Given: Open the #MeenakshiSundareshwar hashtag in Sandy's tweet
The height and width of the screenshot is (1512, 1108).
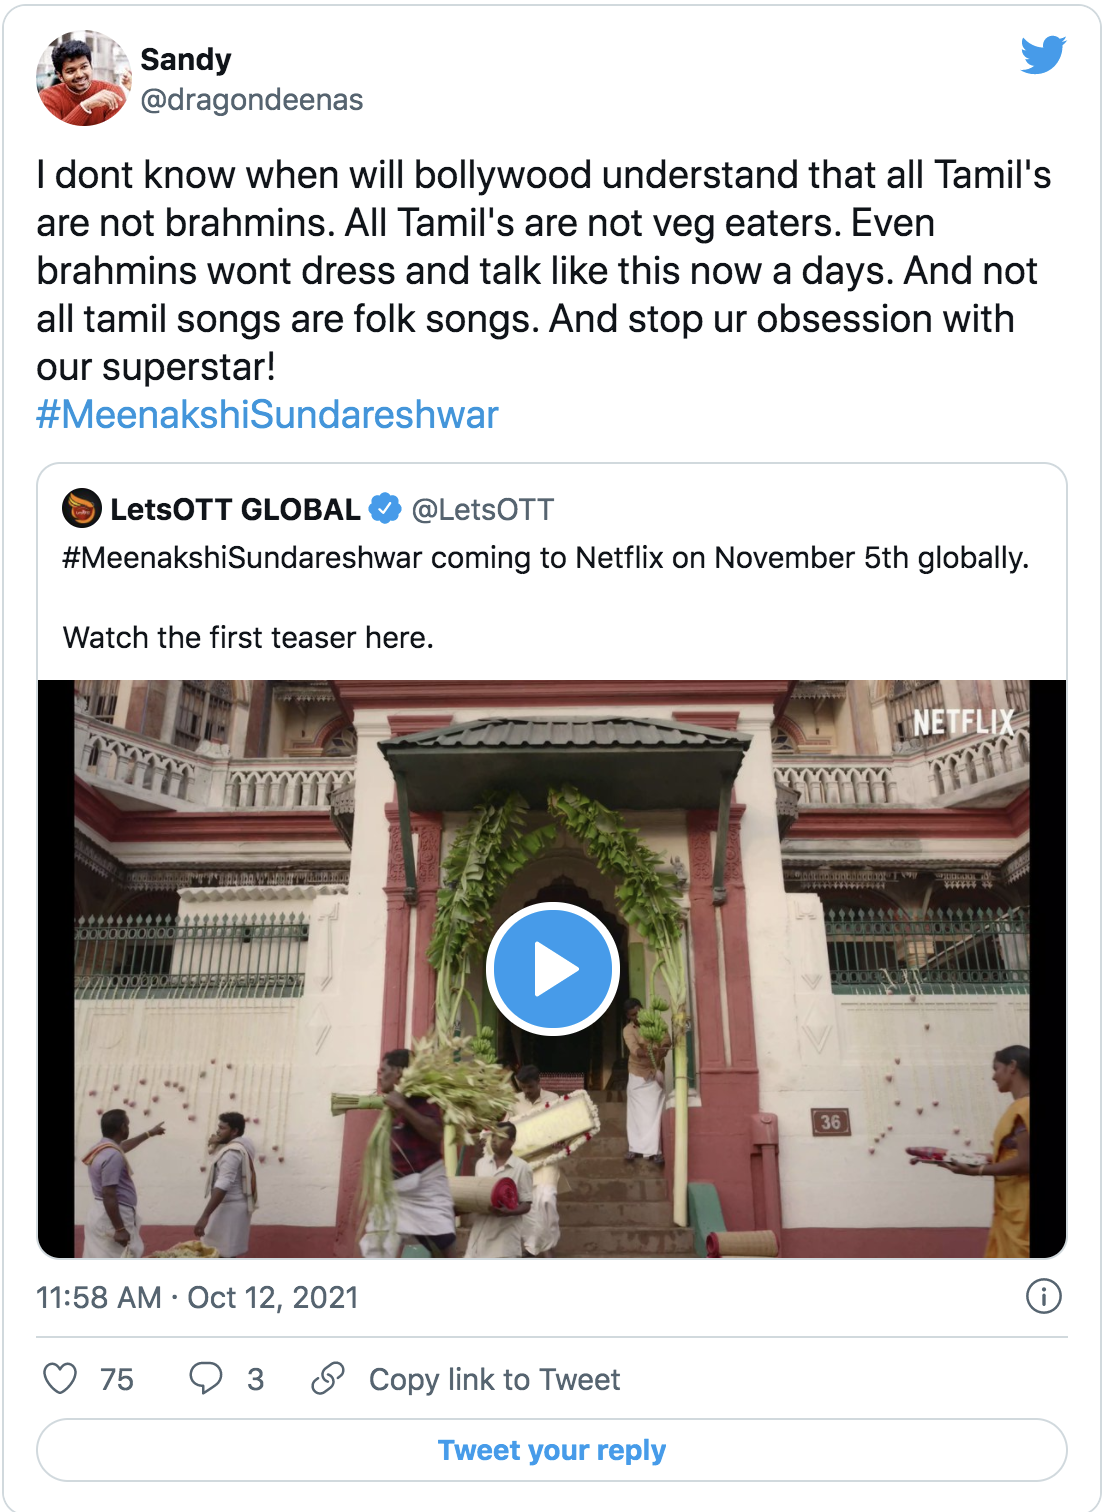Looking at the screenshot, I should 267,415.
